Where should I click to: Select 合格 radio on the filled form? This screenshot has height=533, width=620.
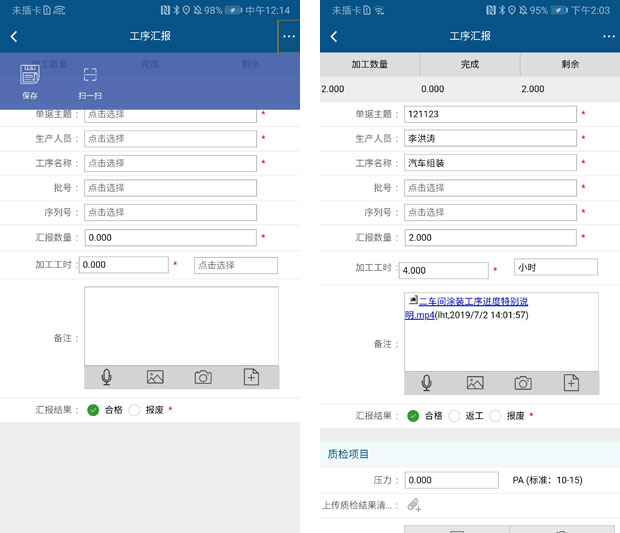pos(413,416)
